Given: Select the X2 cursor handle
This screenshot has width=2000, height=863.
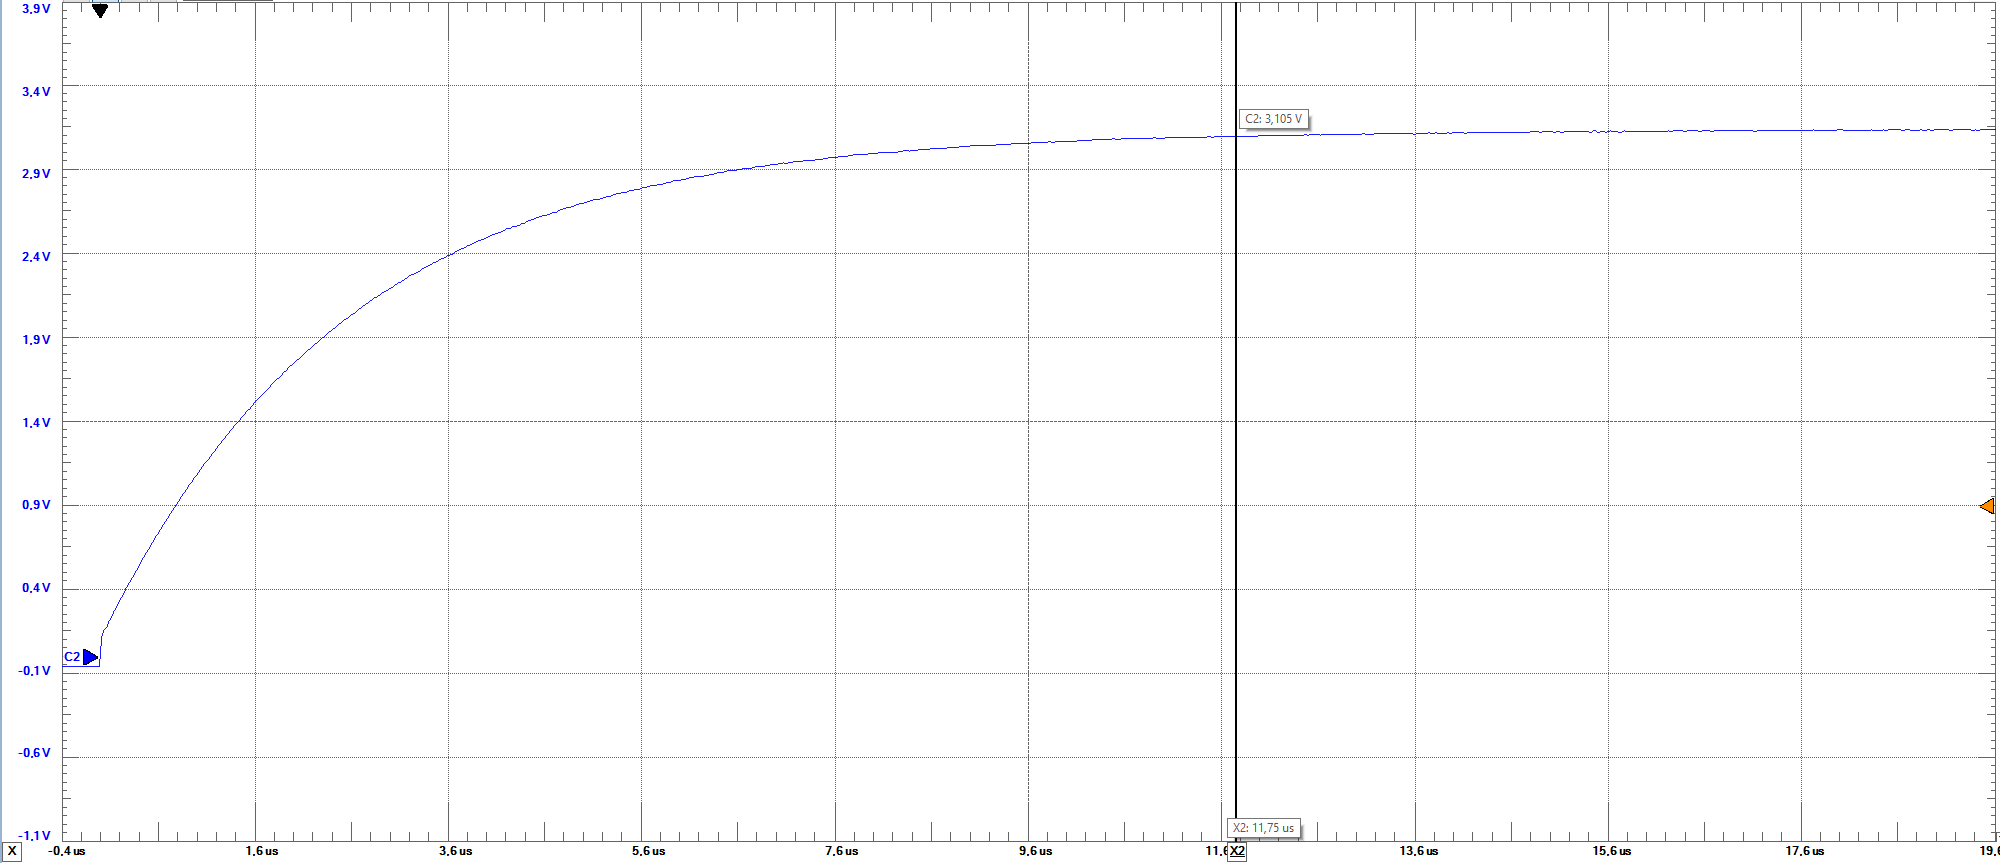Looking at the screenshot, I should 1237,851.
